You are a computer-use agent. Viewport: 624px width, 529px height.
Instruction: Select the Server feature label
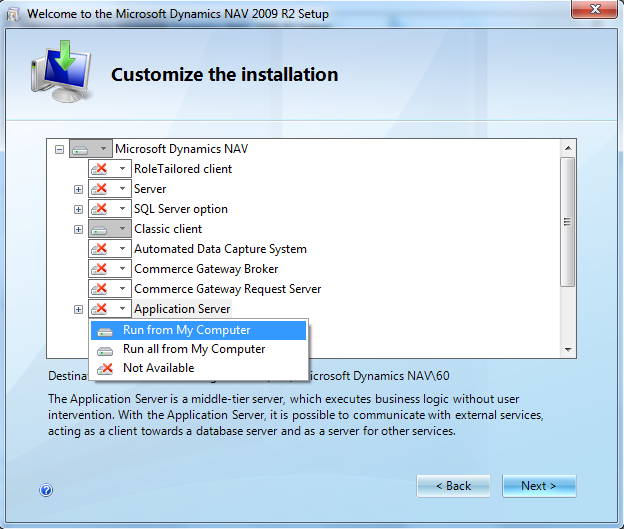coord(150,189)
